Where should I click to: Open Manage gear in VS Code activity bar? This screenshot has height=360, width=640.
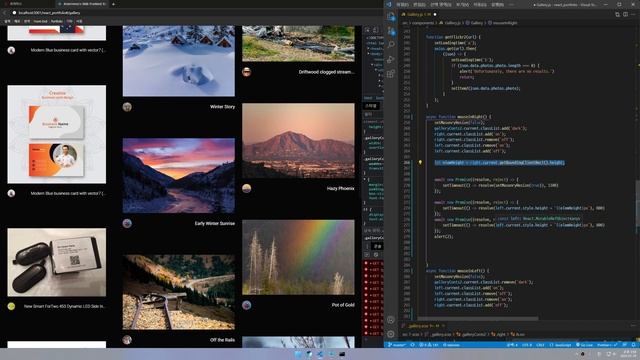point(391,334)
